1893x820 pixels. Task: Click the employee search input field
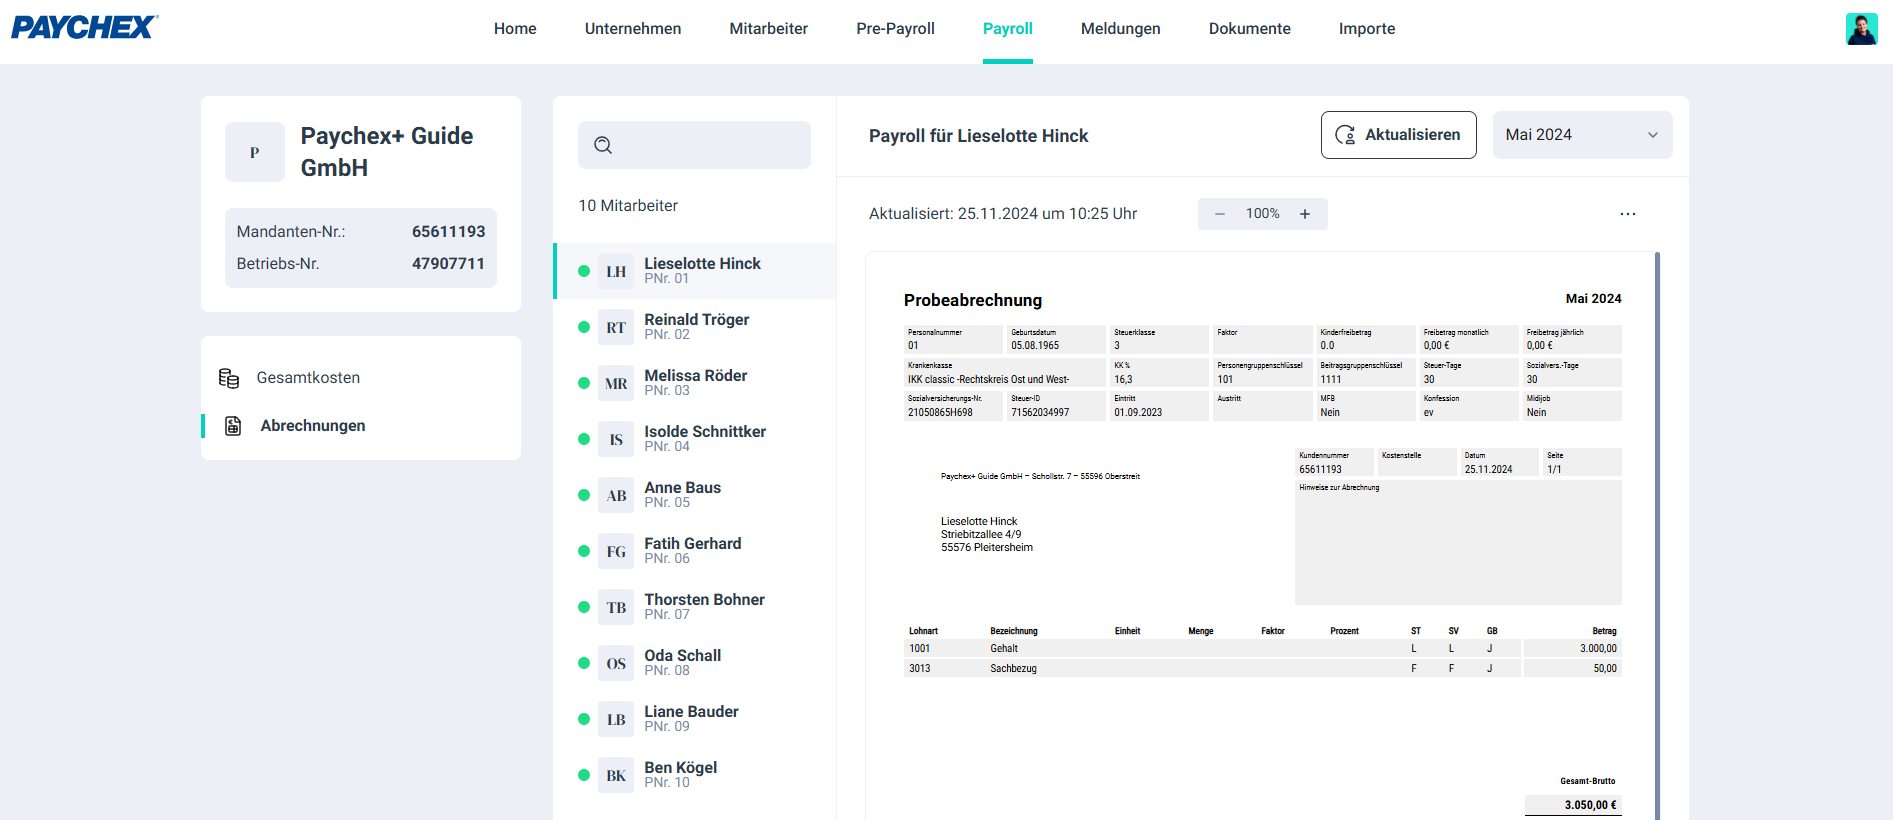(694, 145)
